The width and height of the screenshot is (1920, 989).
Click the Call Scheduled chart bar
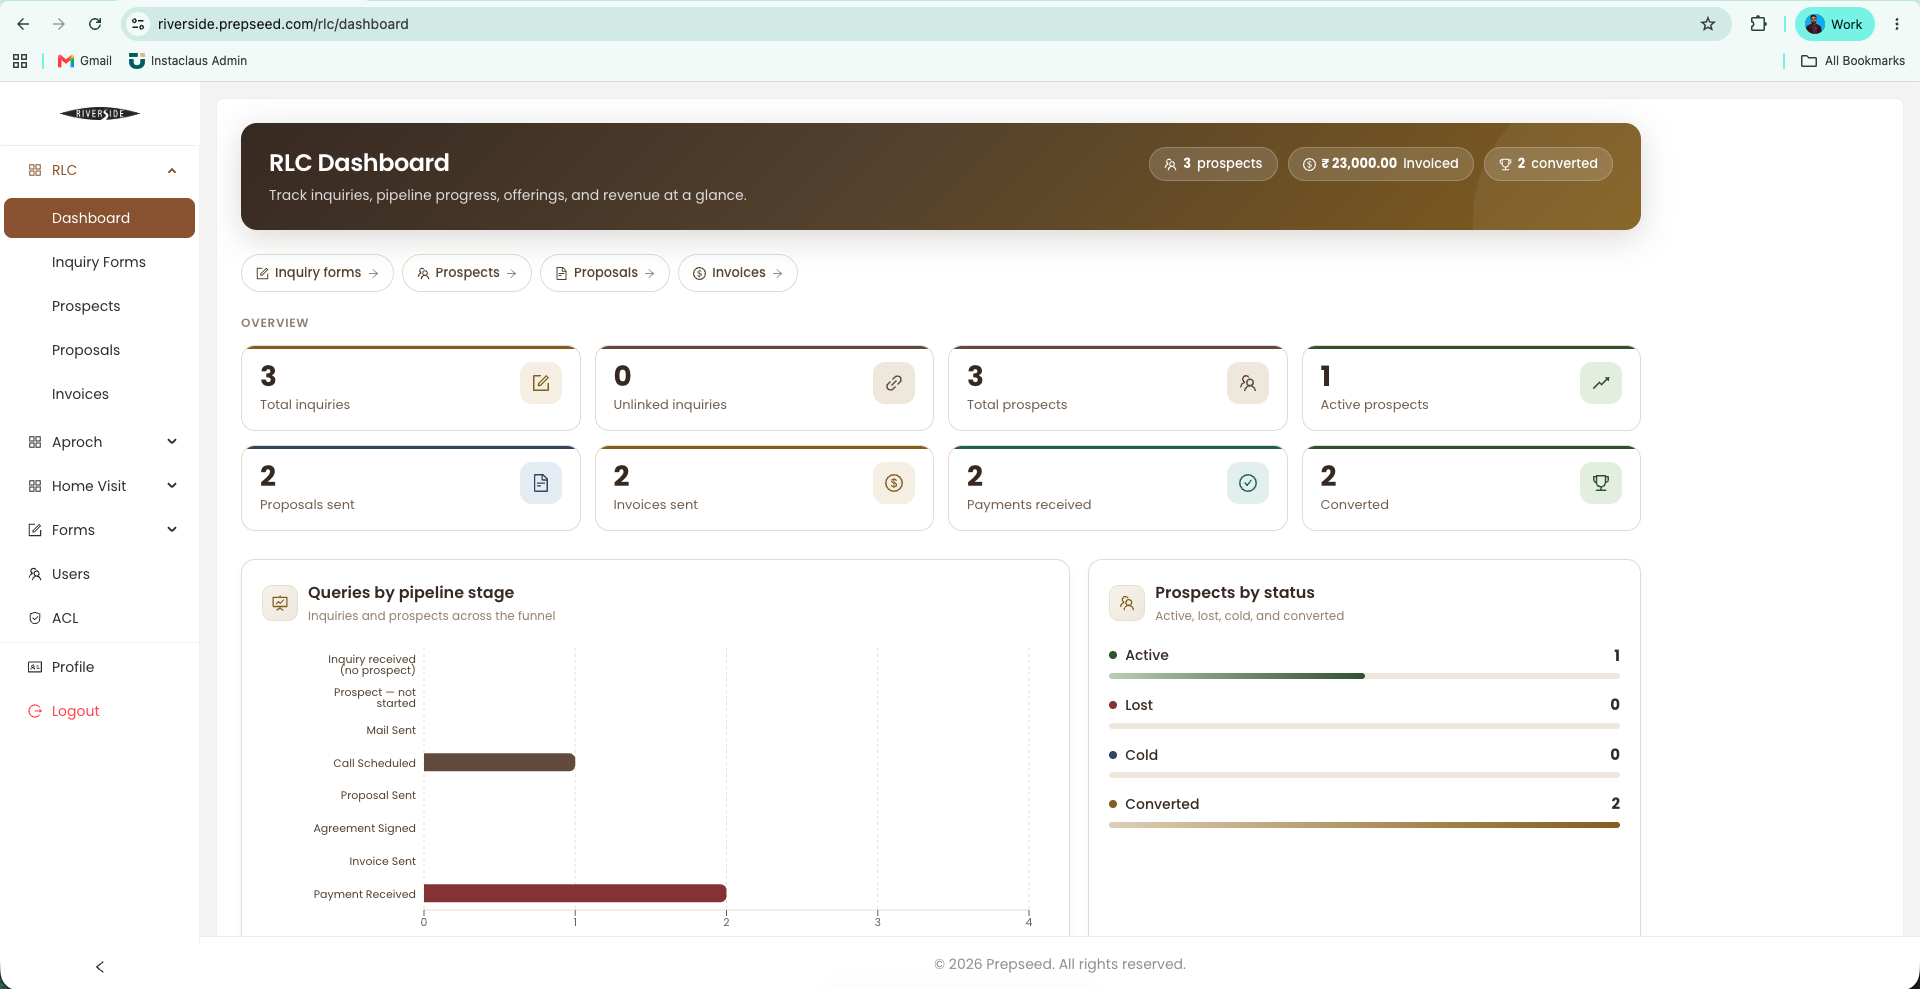click(x=499, y=762)
